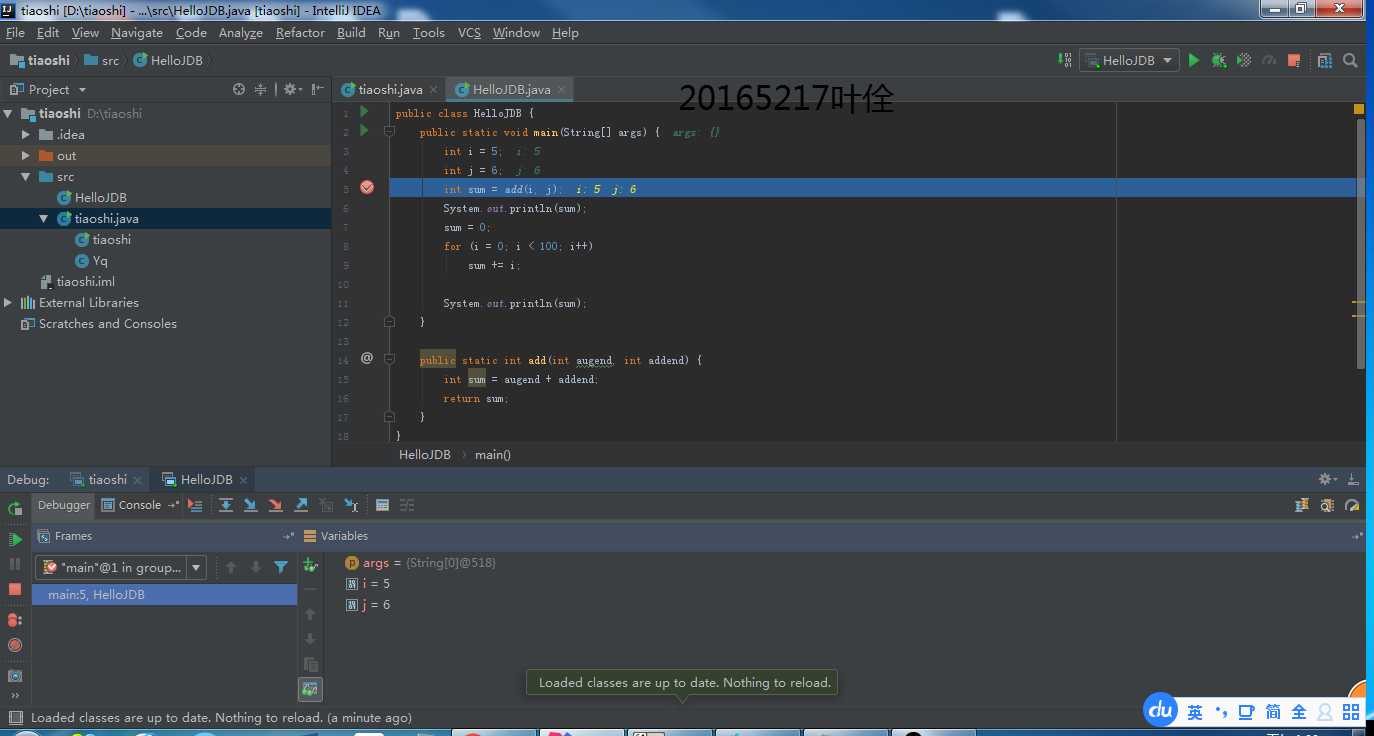Screen dimensions: 1374x736
Task: Toggle frames filter funnel icon
Action: click(x=281, y=567)
